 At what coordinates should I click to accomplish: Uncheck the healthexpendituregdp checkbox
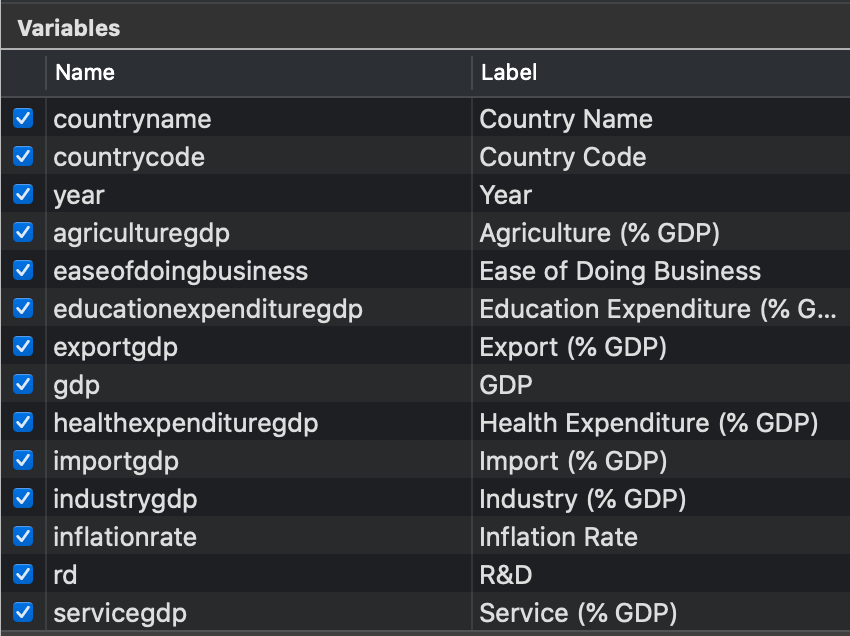pyautogui.click(x=22, y=422)
